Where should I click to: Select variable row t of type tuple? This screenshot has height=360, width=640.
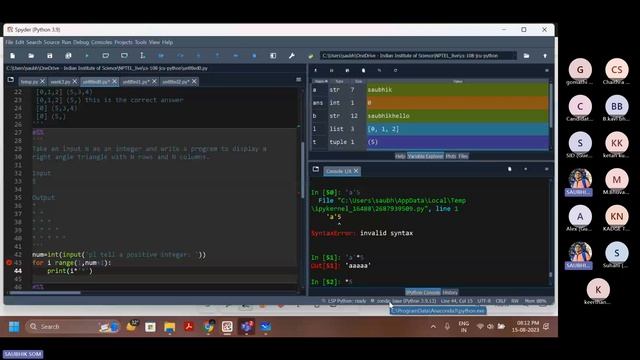(430, 142)
